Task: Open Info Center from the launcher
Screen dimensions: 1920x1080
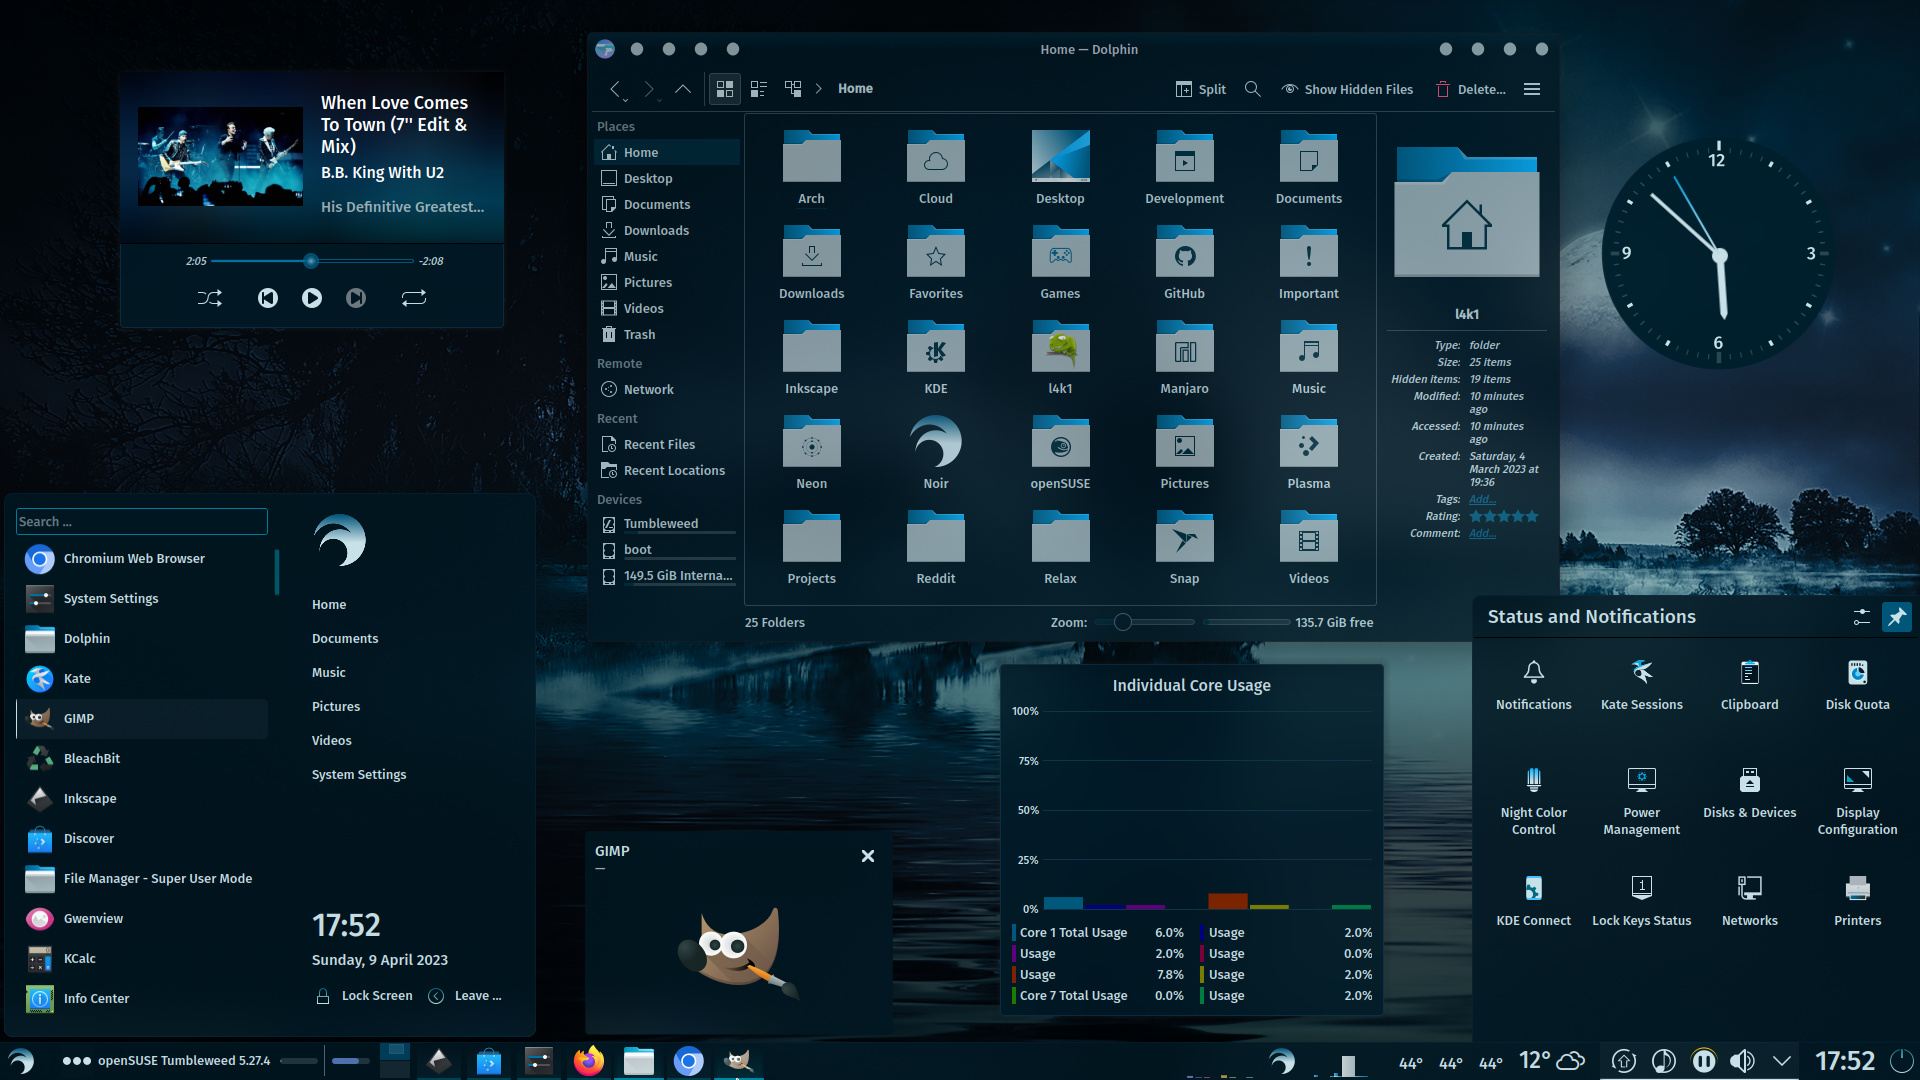Action: [142, 999]
